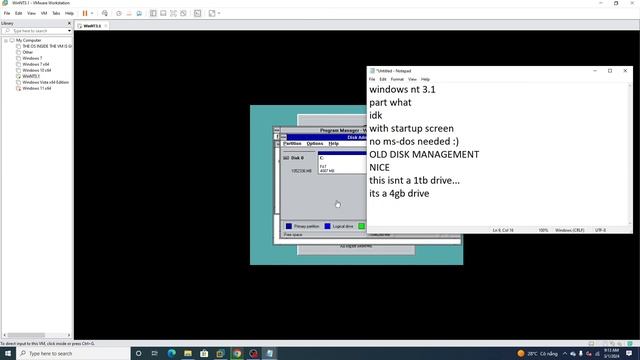The height and width of the screenshot is (360, 640).
Task: Select the Windows 7 x64 VM
Action: click(x=36, y=64)
